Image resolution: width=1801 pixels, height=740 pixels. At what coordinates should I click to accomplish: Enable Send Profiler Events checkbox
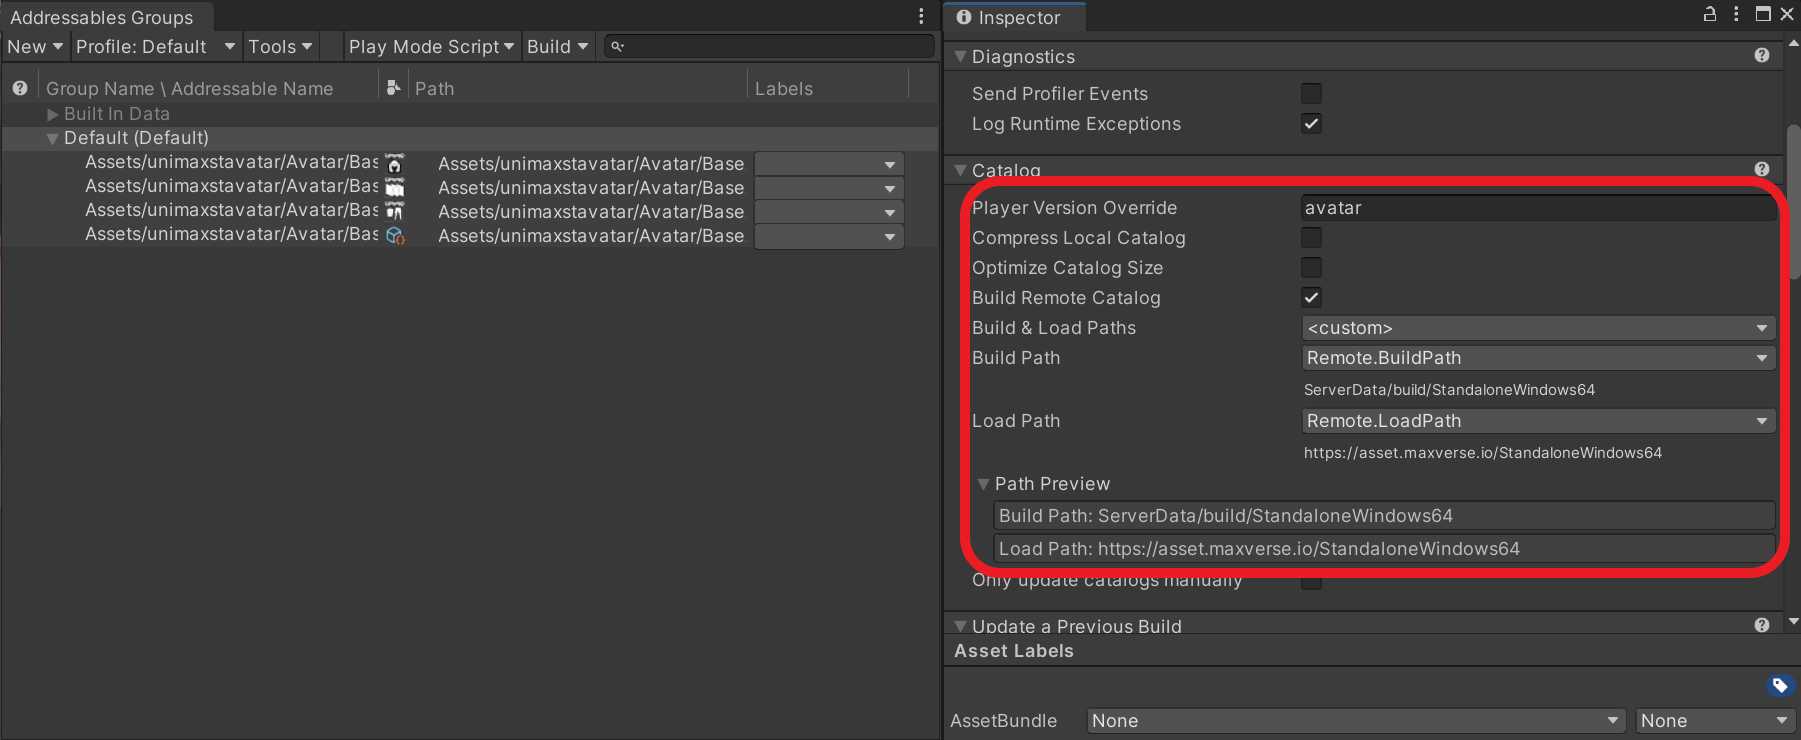[1311, 93]
